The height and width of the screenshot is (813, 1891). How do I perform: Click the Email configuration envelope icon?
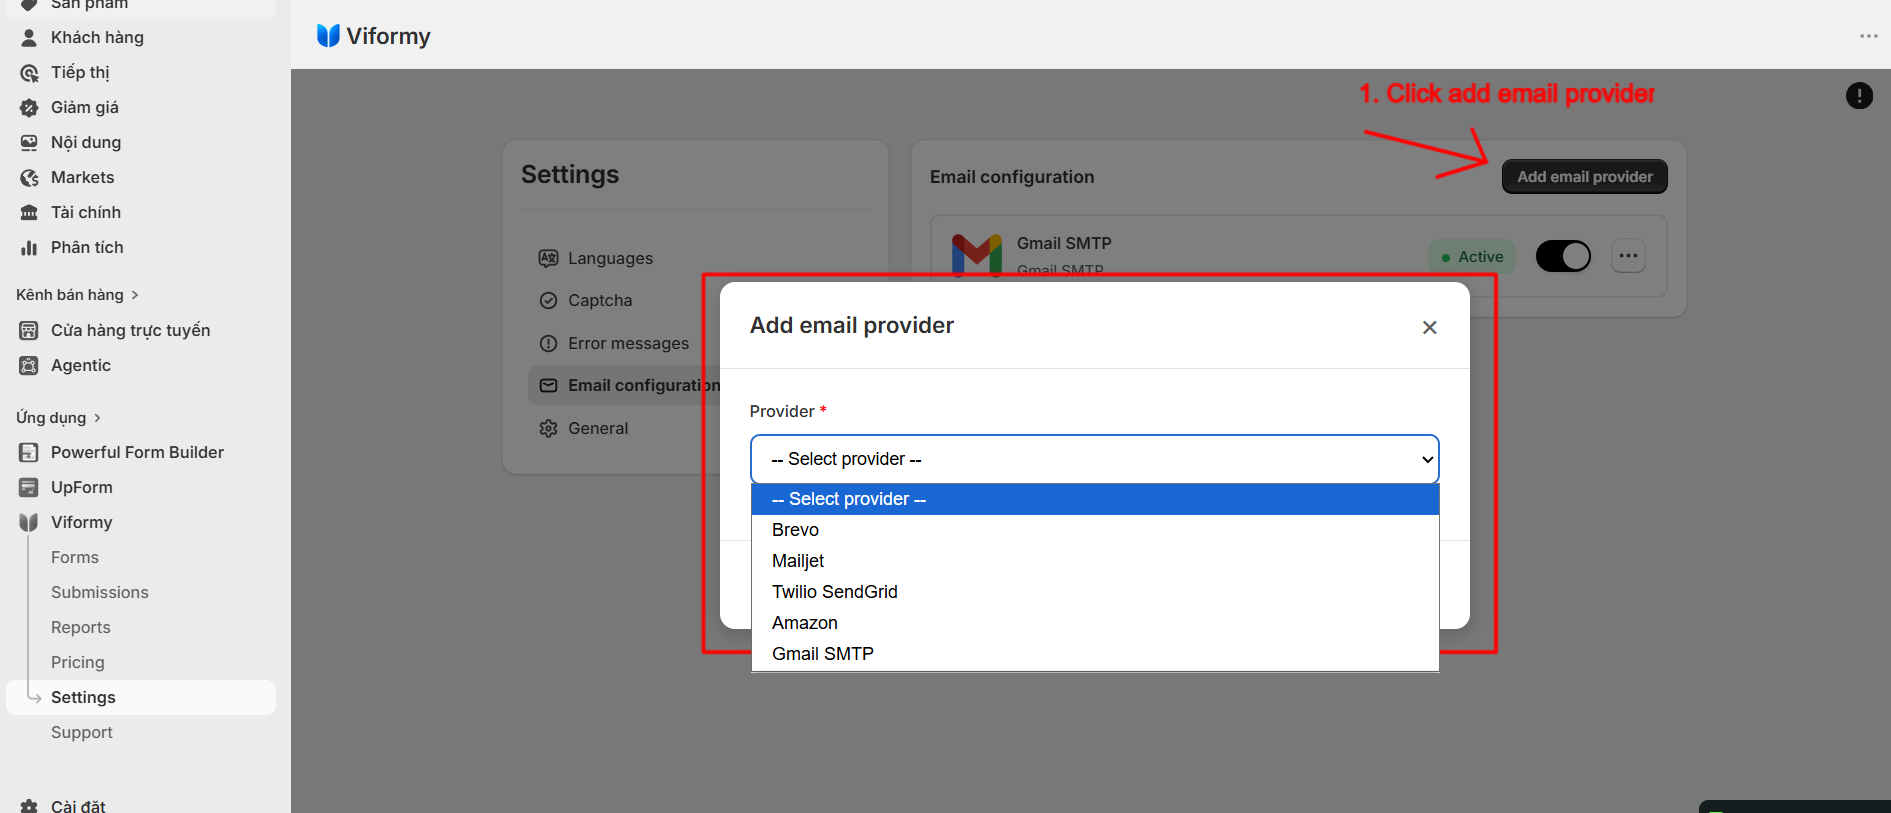548,385
